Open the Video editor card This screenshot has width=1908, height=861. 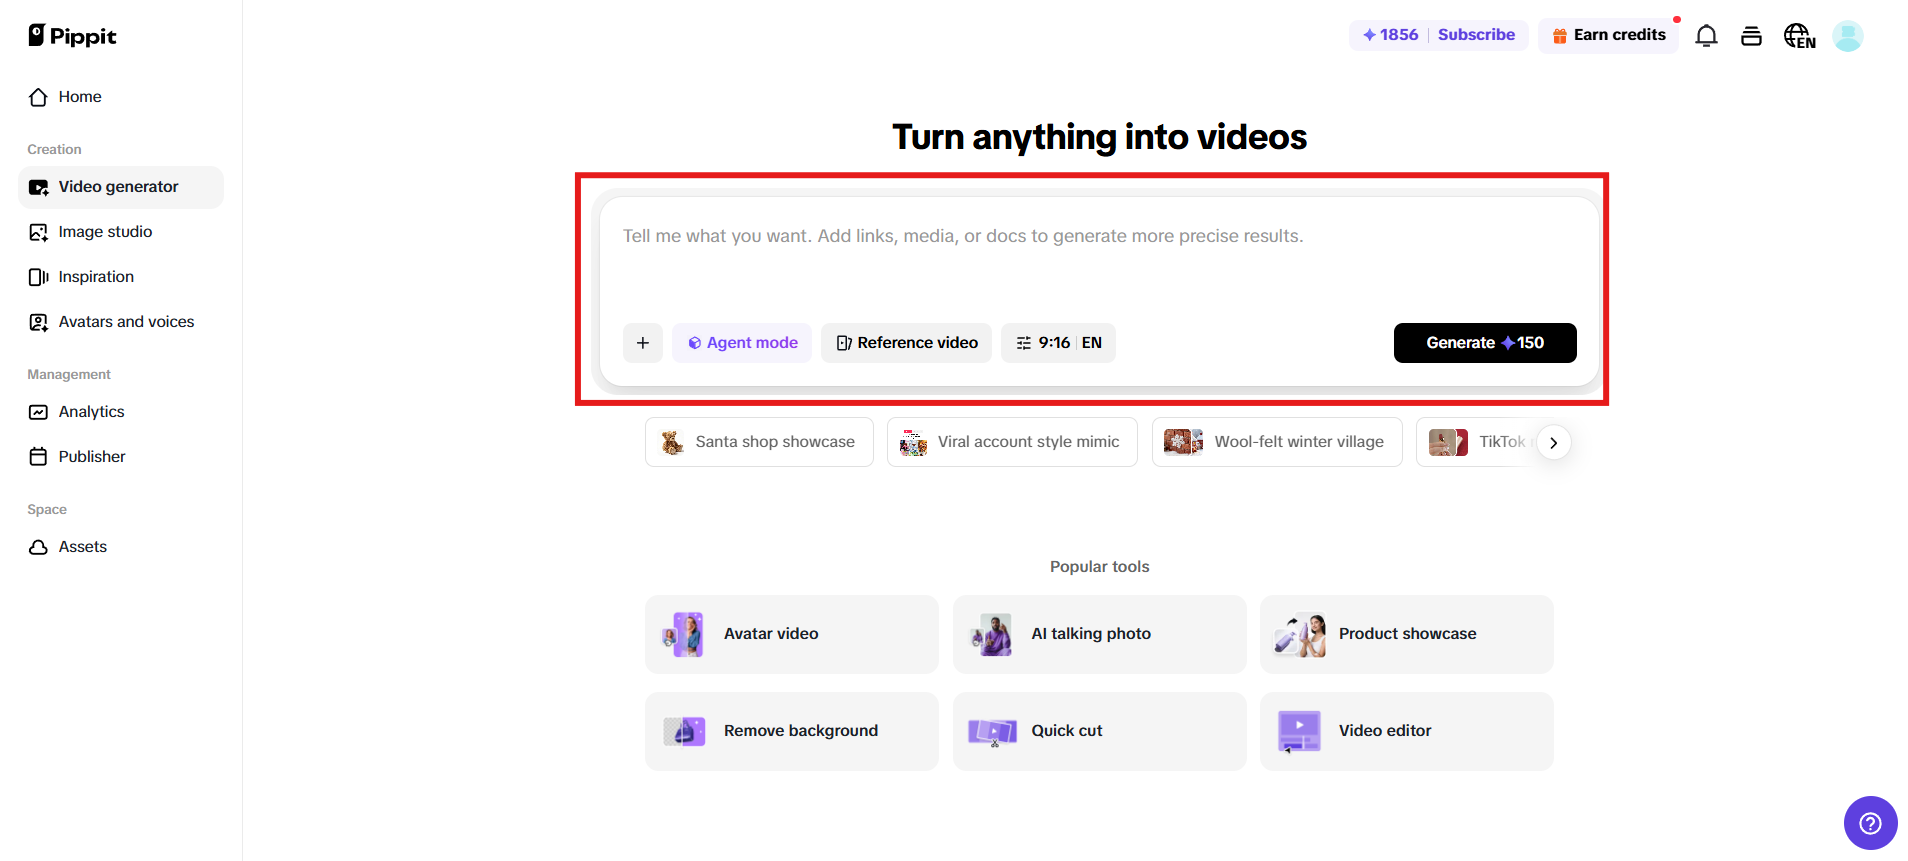1407,731
